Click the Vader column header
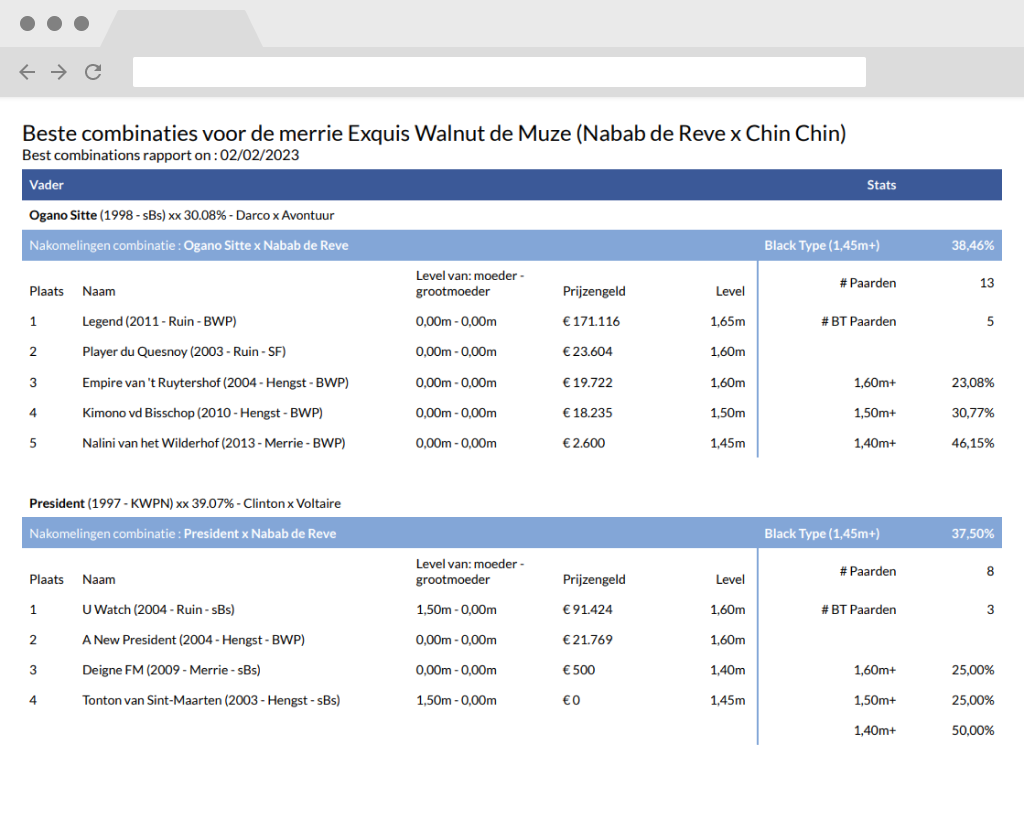 (46, 185)
